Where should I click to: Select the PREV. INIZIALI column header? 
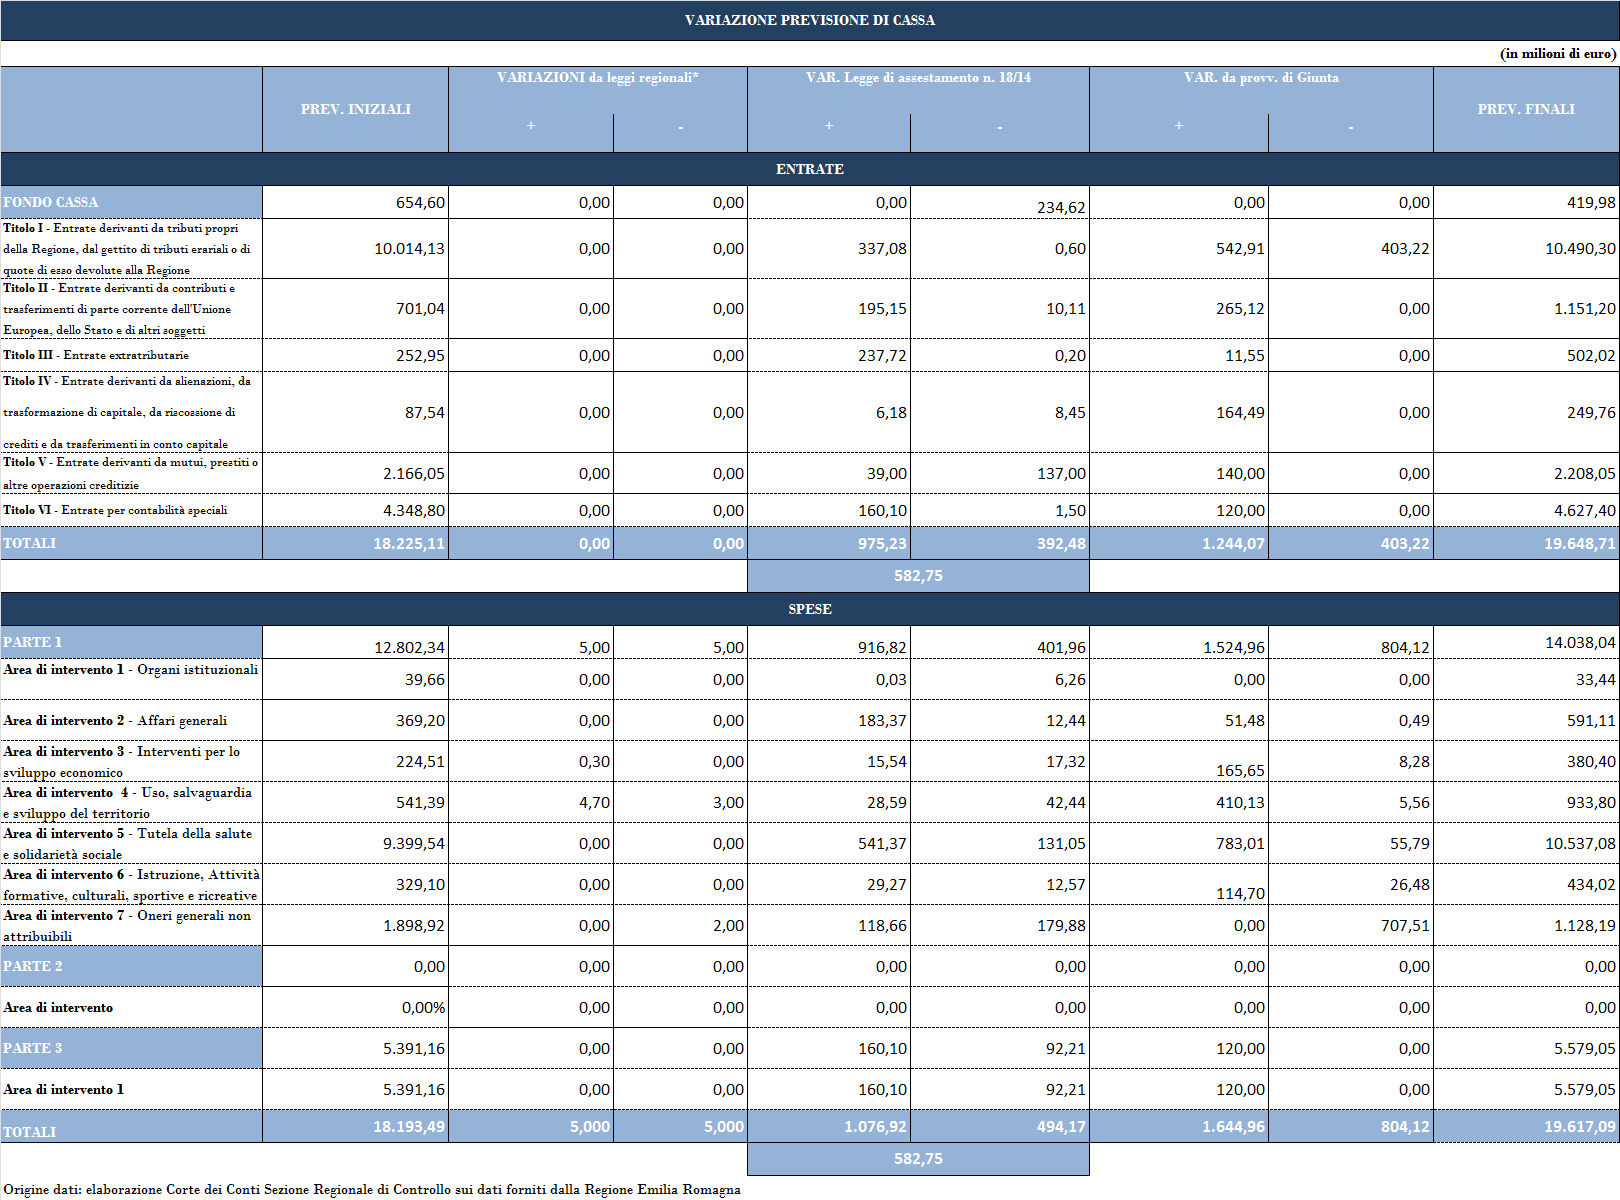point(356,109)
